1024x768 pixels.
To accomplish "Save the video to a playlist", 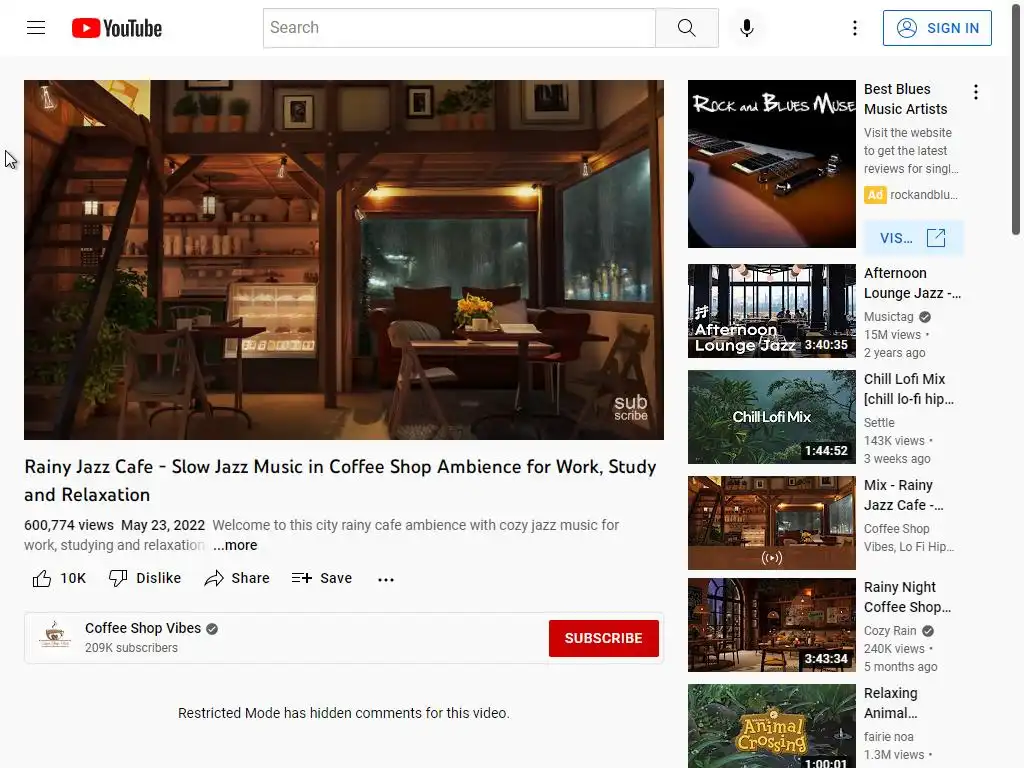I will click(x=322, y=578).
